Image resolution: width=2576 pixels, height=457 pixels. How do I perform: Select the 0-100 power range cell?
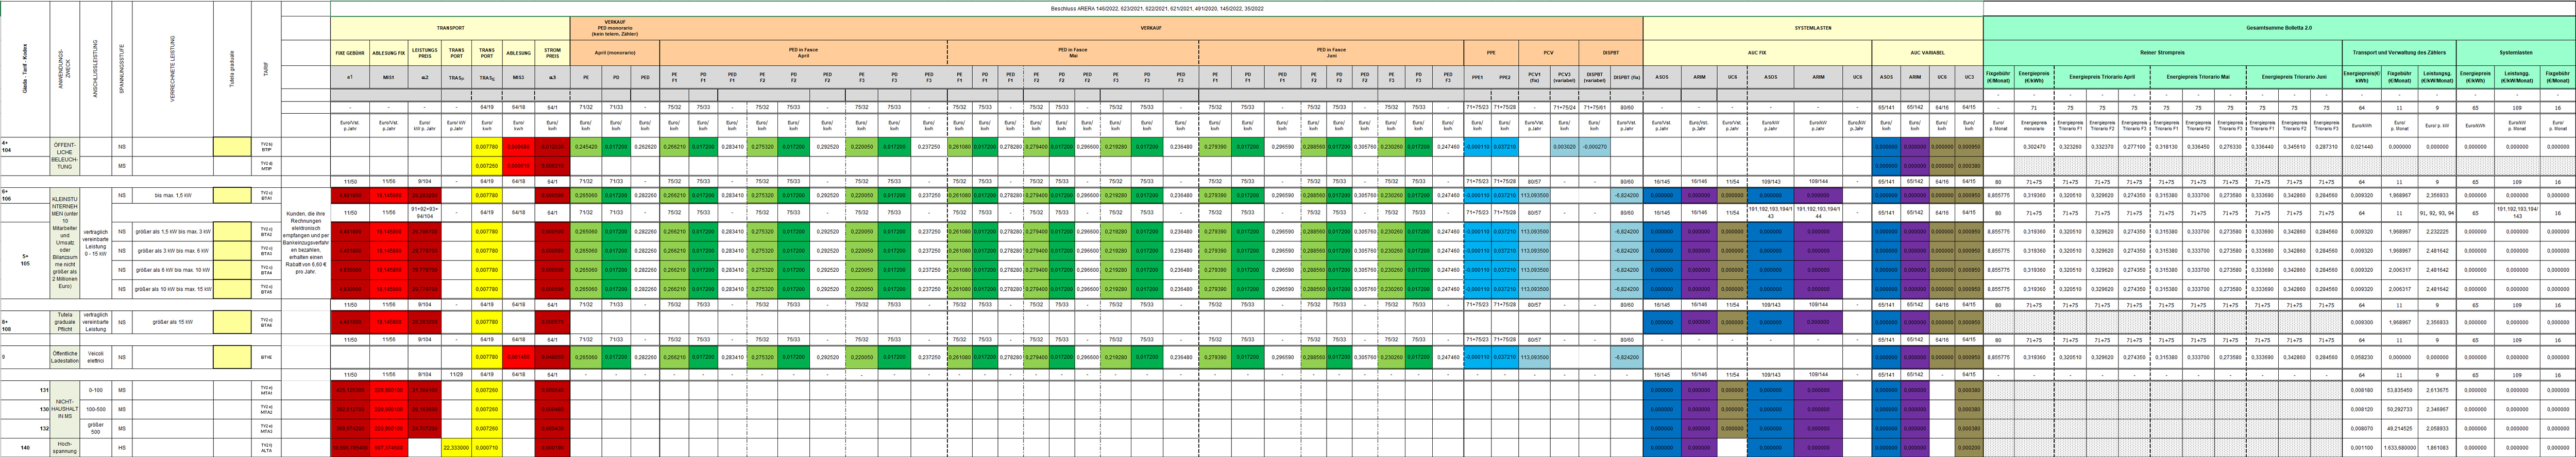pos(96,390)
